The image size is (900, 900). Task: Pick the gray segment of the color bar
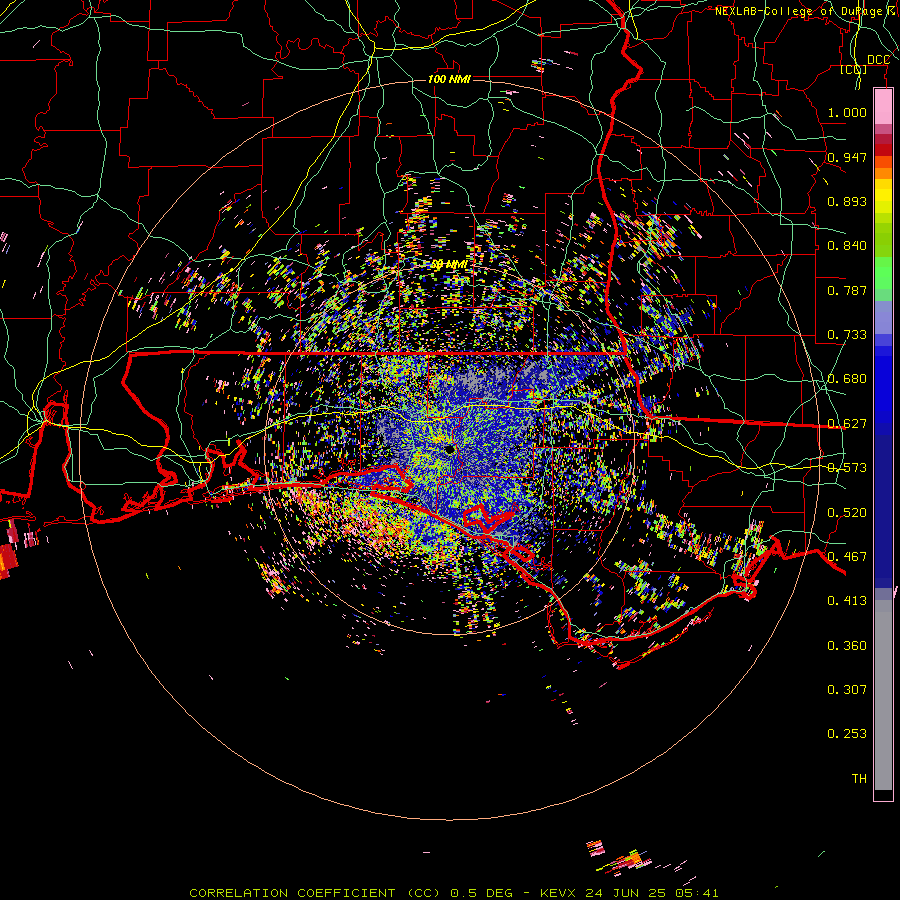point(883,695)
